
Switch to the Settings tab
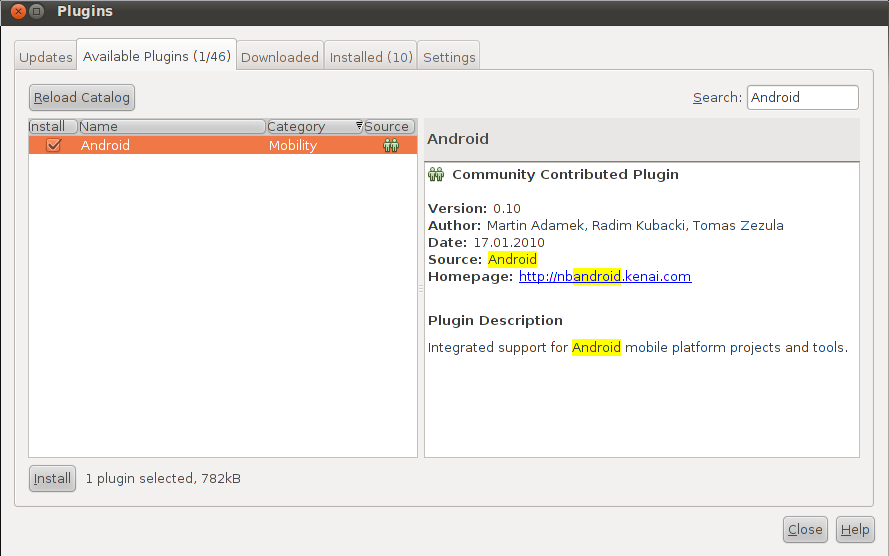449,57
